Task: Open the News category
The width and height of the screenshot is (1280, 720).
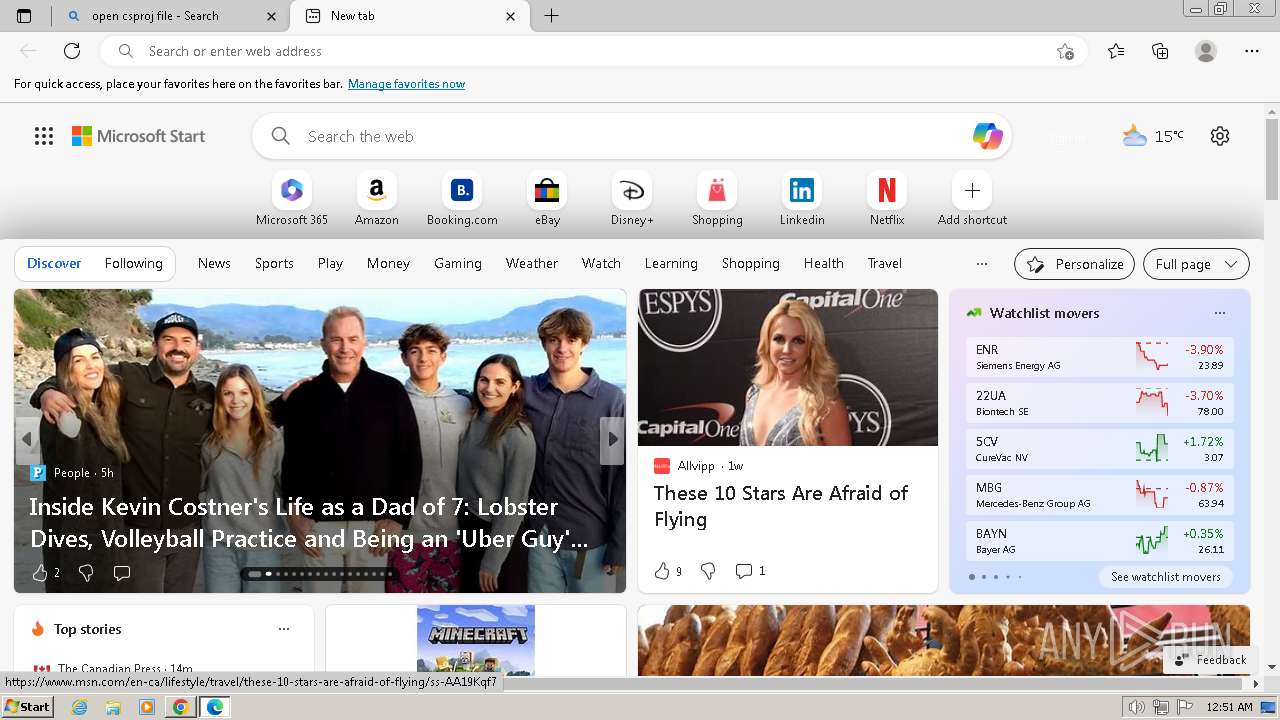Action: (214, 263)
